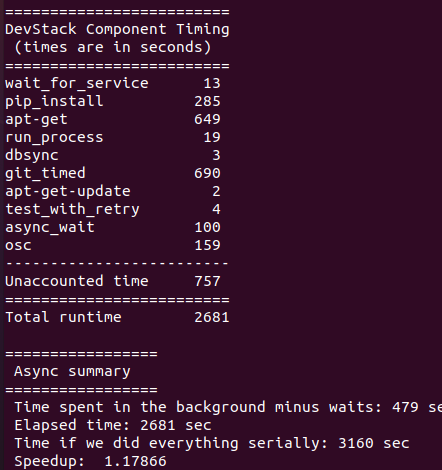Select the 'wait_for_service' row label

(x=77, y=83)
